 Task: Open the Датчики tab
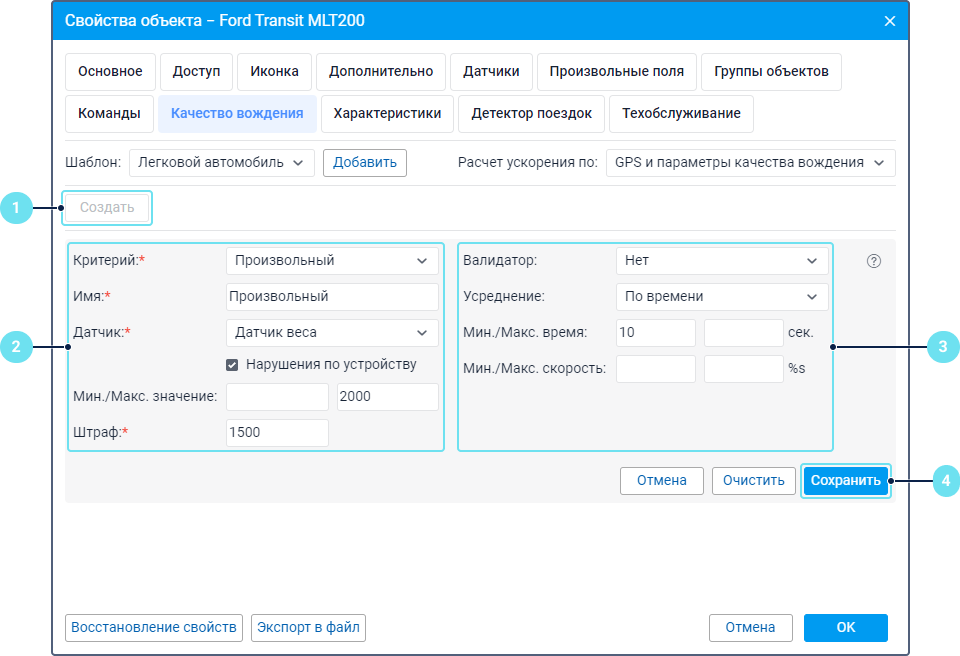[x=491, y=72]
